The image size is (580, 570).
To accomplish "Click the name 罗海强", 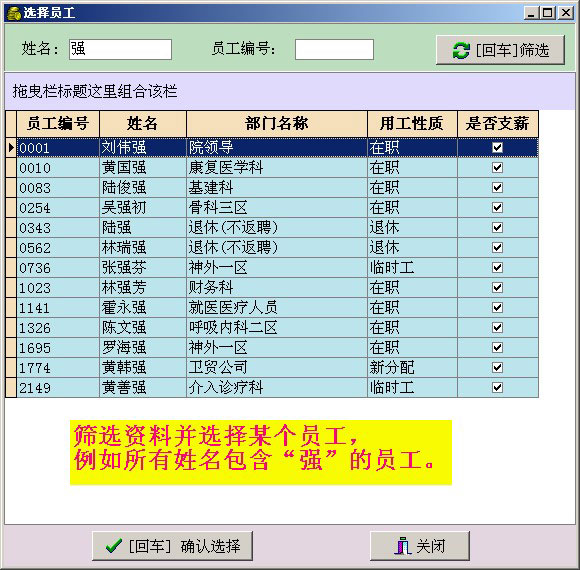I will tap(124, 347).
